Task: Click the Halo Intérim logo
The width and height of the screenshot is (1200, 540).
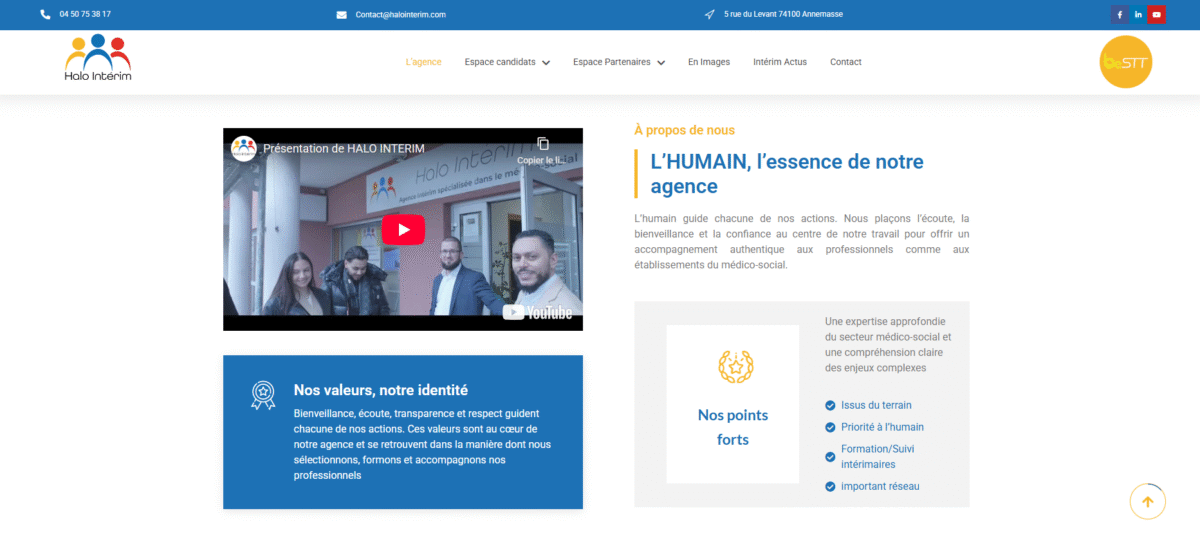Action: [x=98, y=58]
